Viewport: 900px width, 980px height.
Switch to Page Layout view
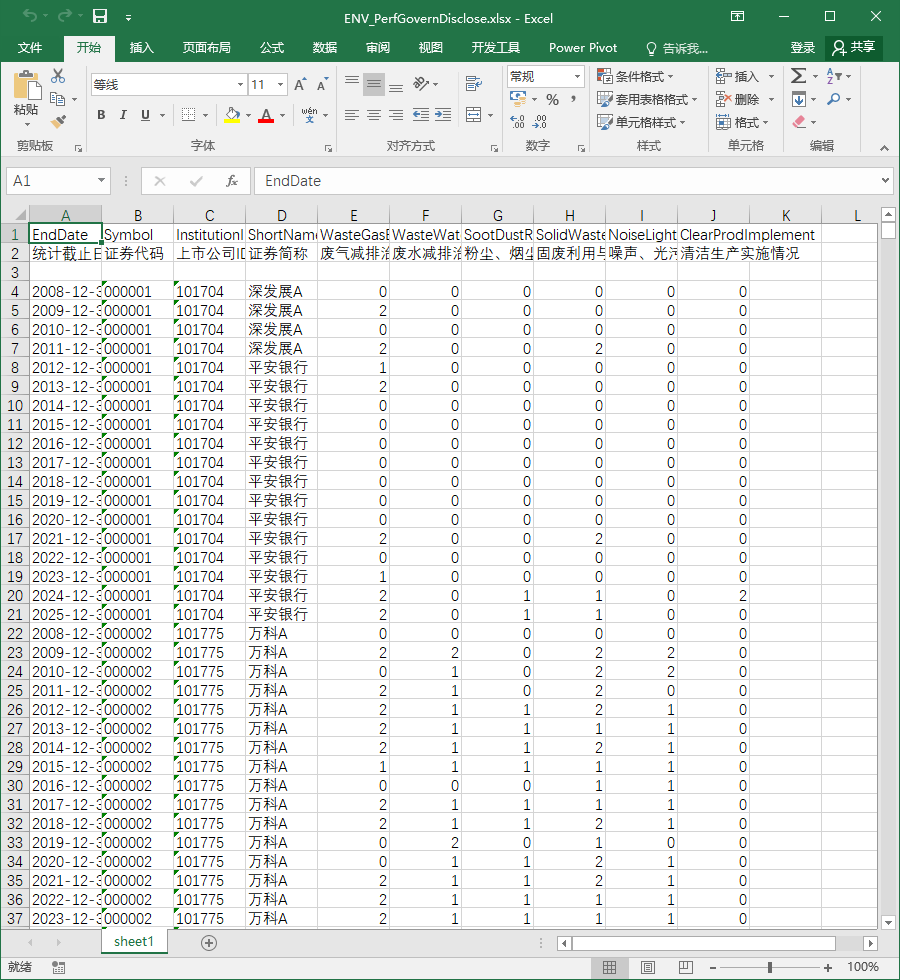(x=648, y=968)
